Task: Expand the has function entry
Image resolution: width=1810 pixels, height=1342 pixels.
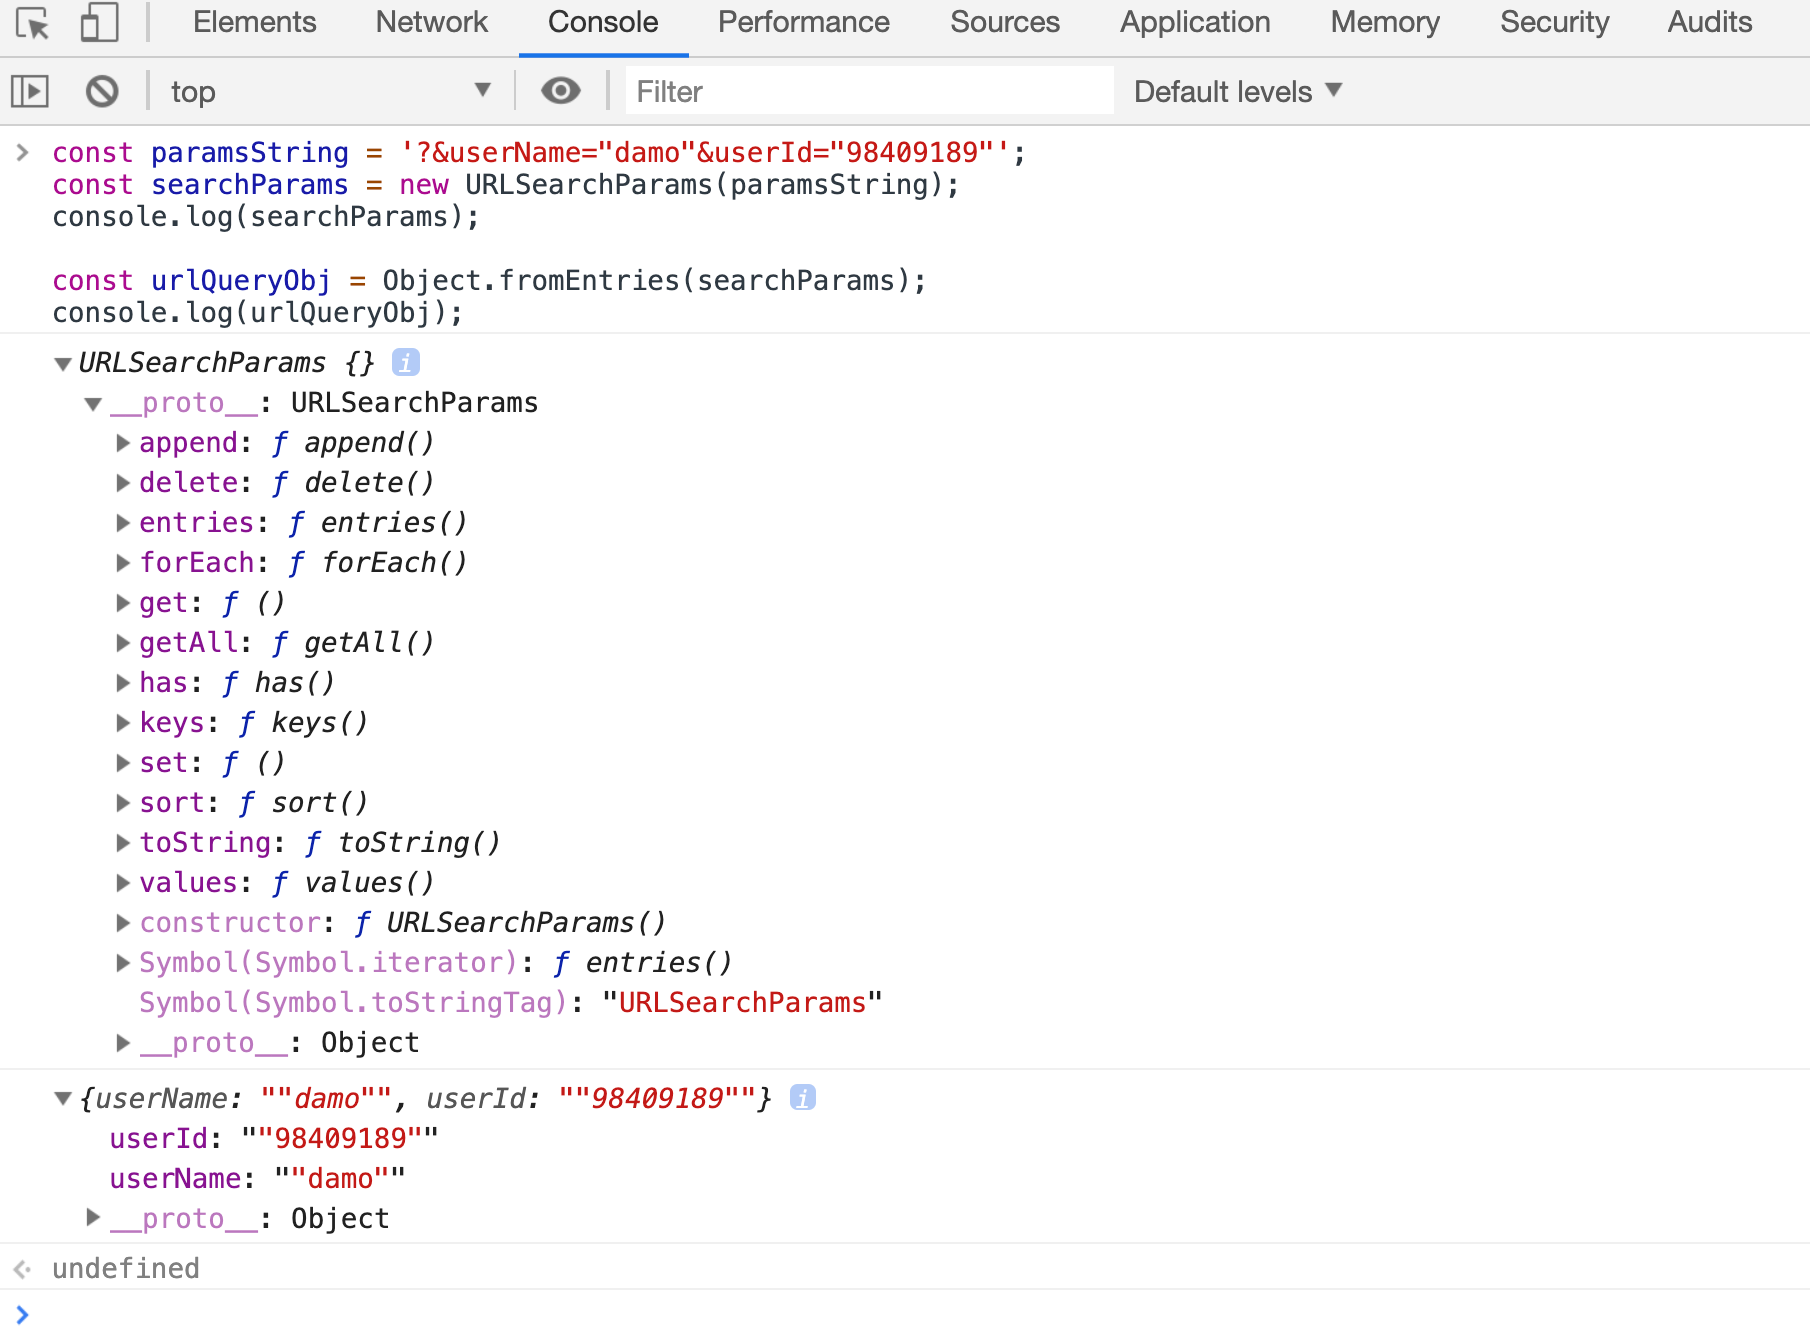Action: (123, 683)
